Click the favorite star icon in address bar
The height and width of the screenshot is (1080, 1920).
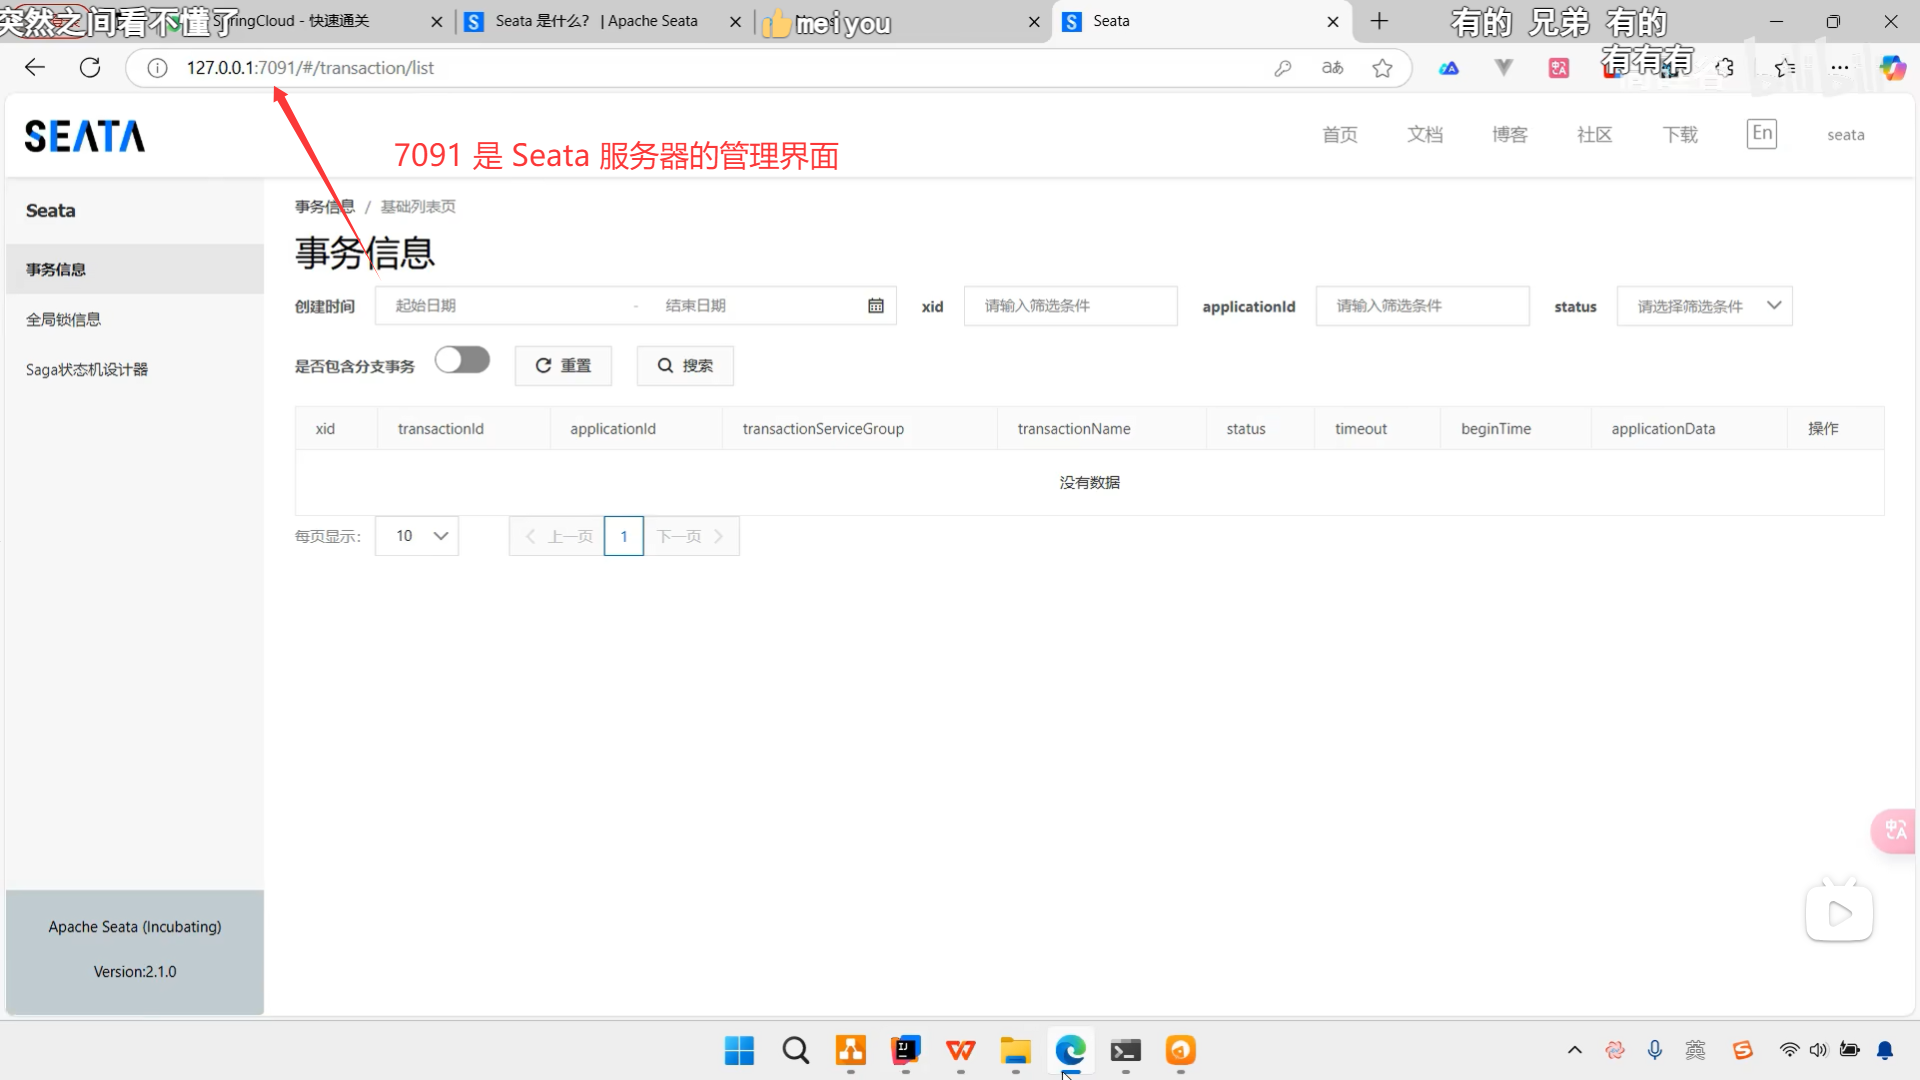(x=1382, y=68)
